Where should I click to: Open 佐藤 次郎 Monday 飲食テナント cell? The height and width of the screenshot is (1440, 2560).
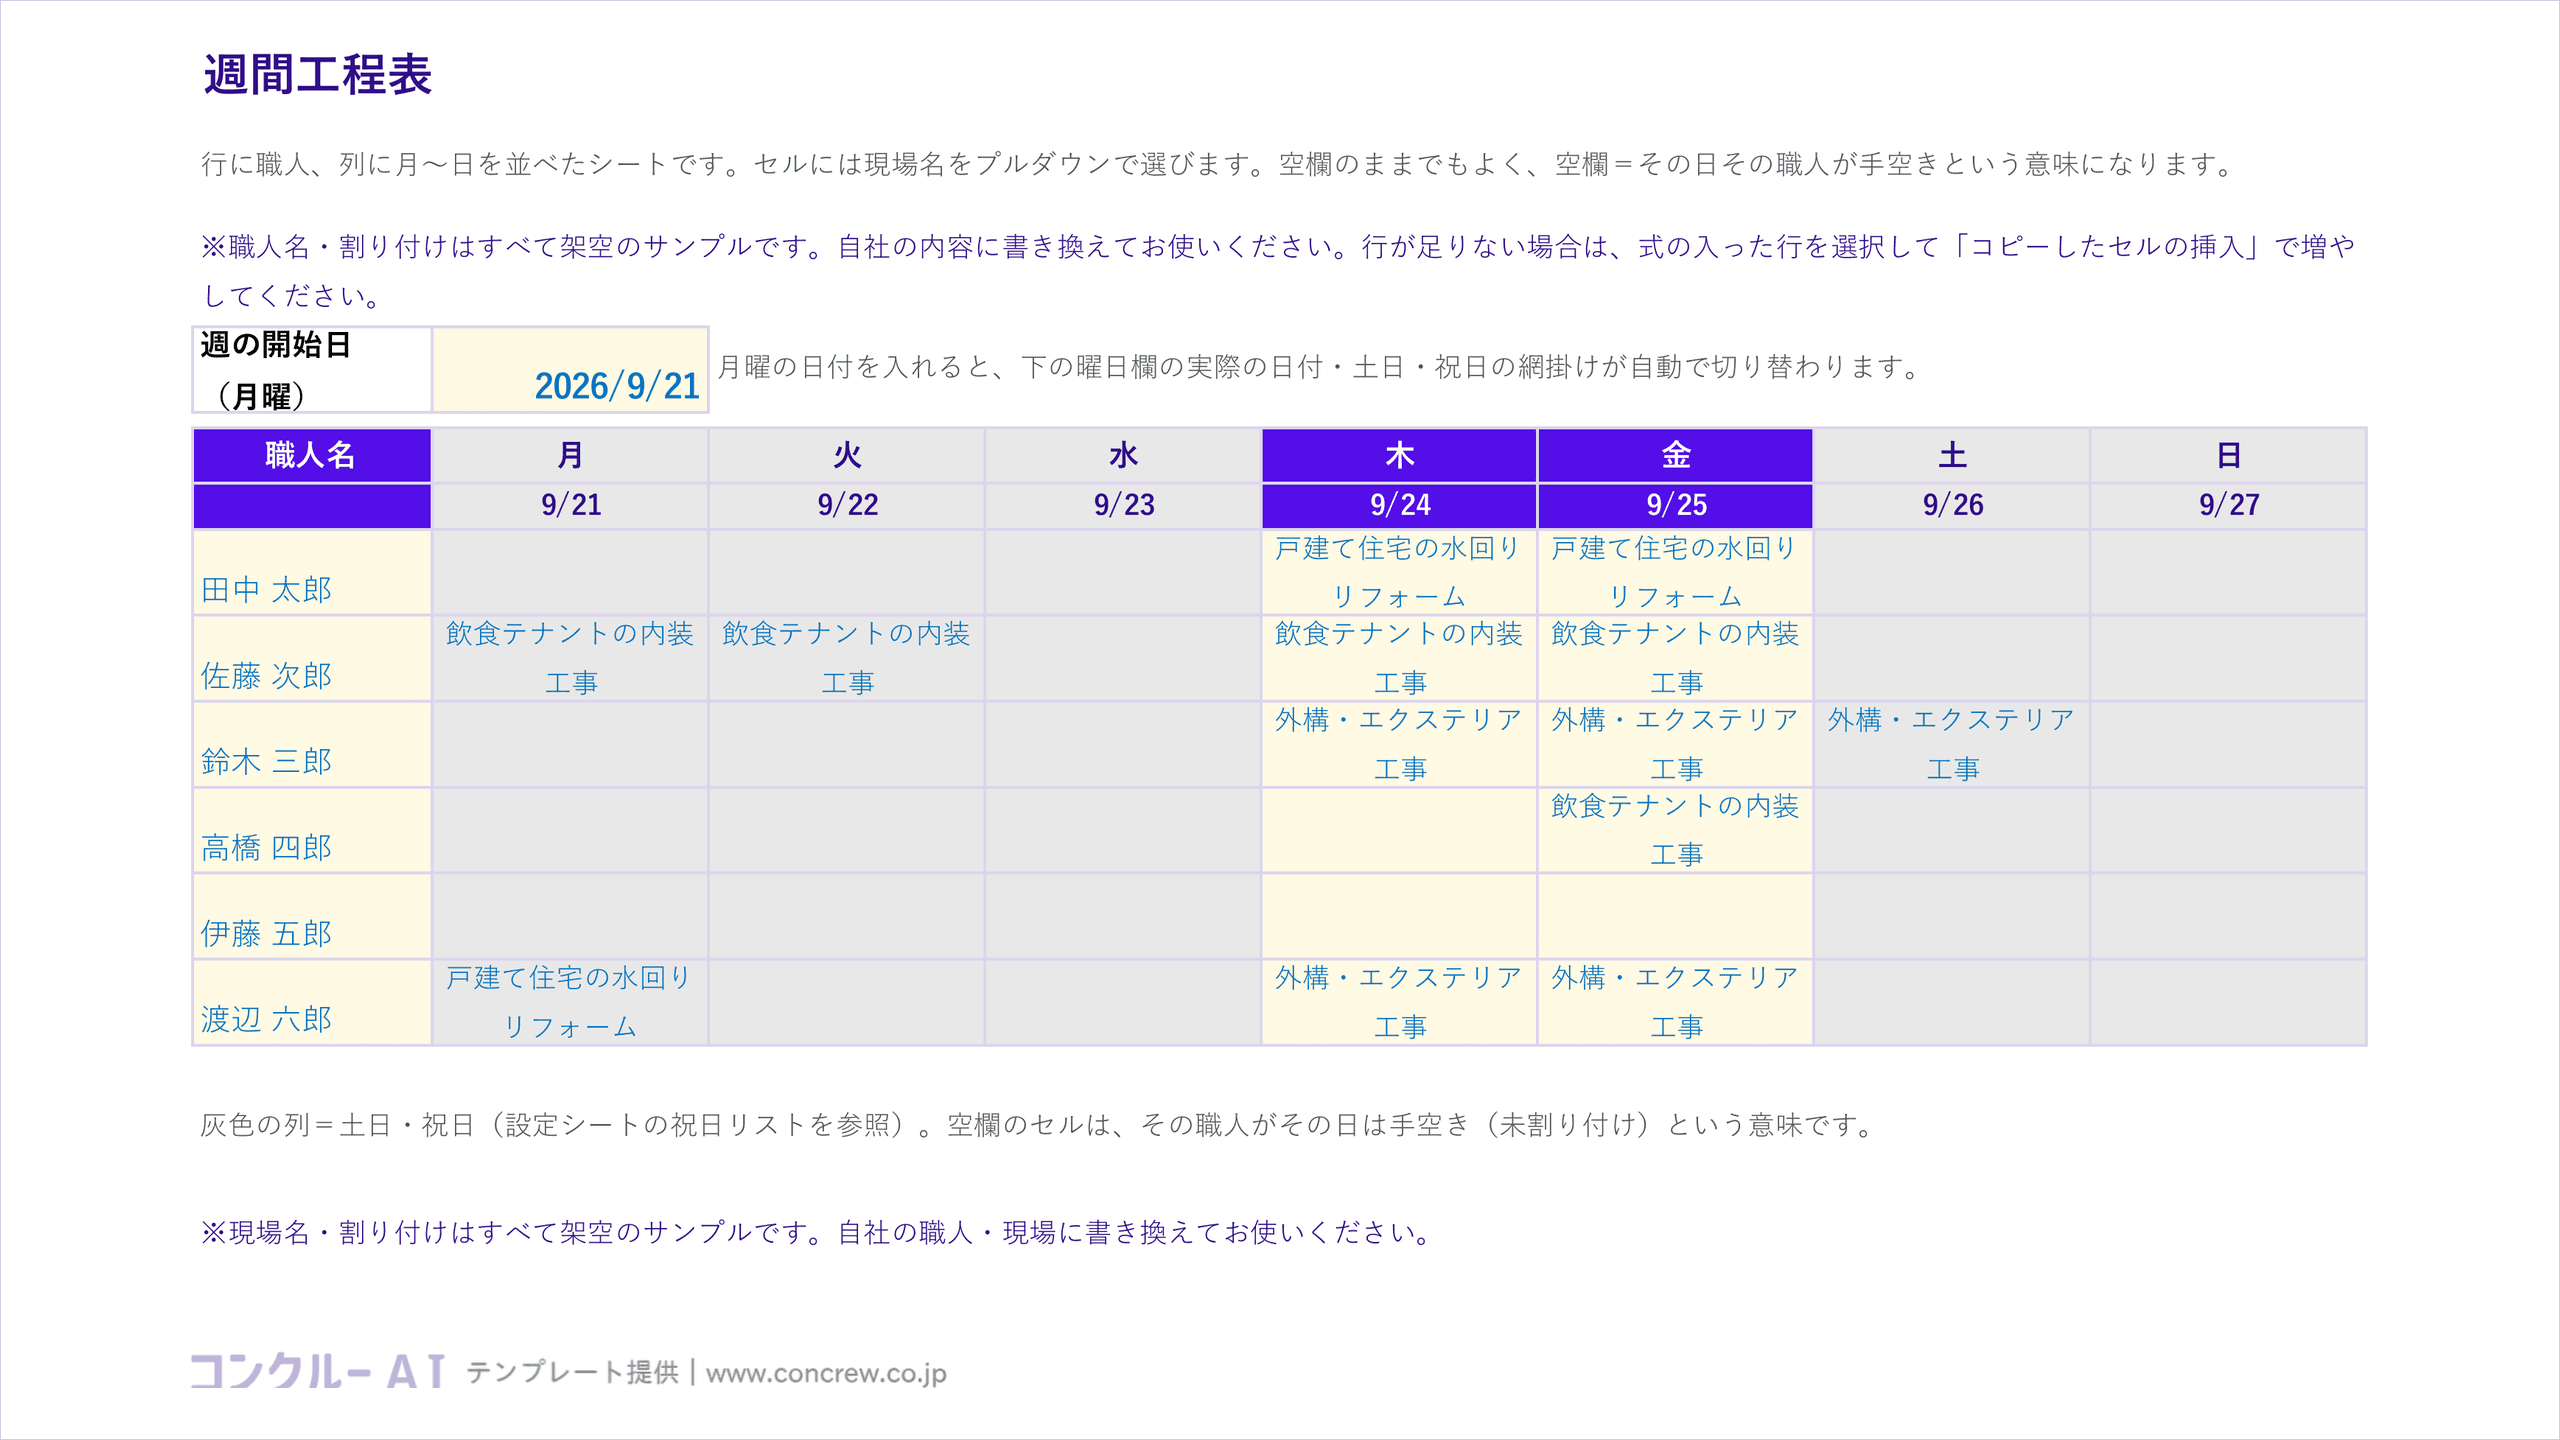point(570,658)
